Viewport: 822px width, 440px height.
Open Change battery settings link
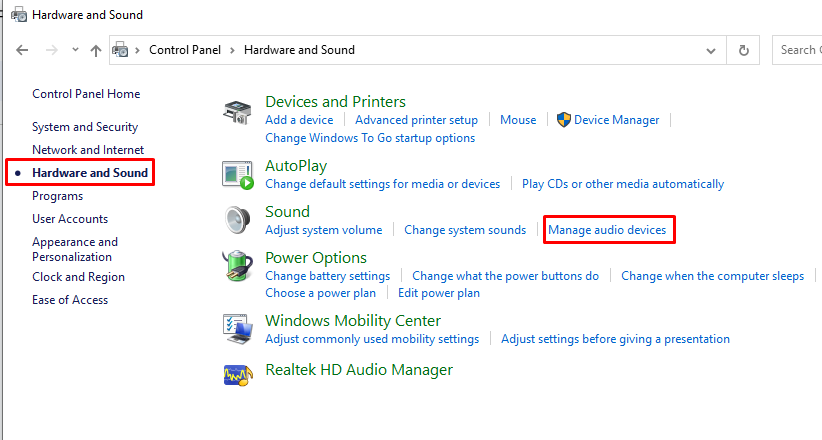pos(327,276)
